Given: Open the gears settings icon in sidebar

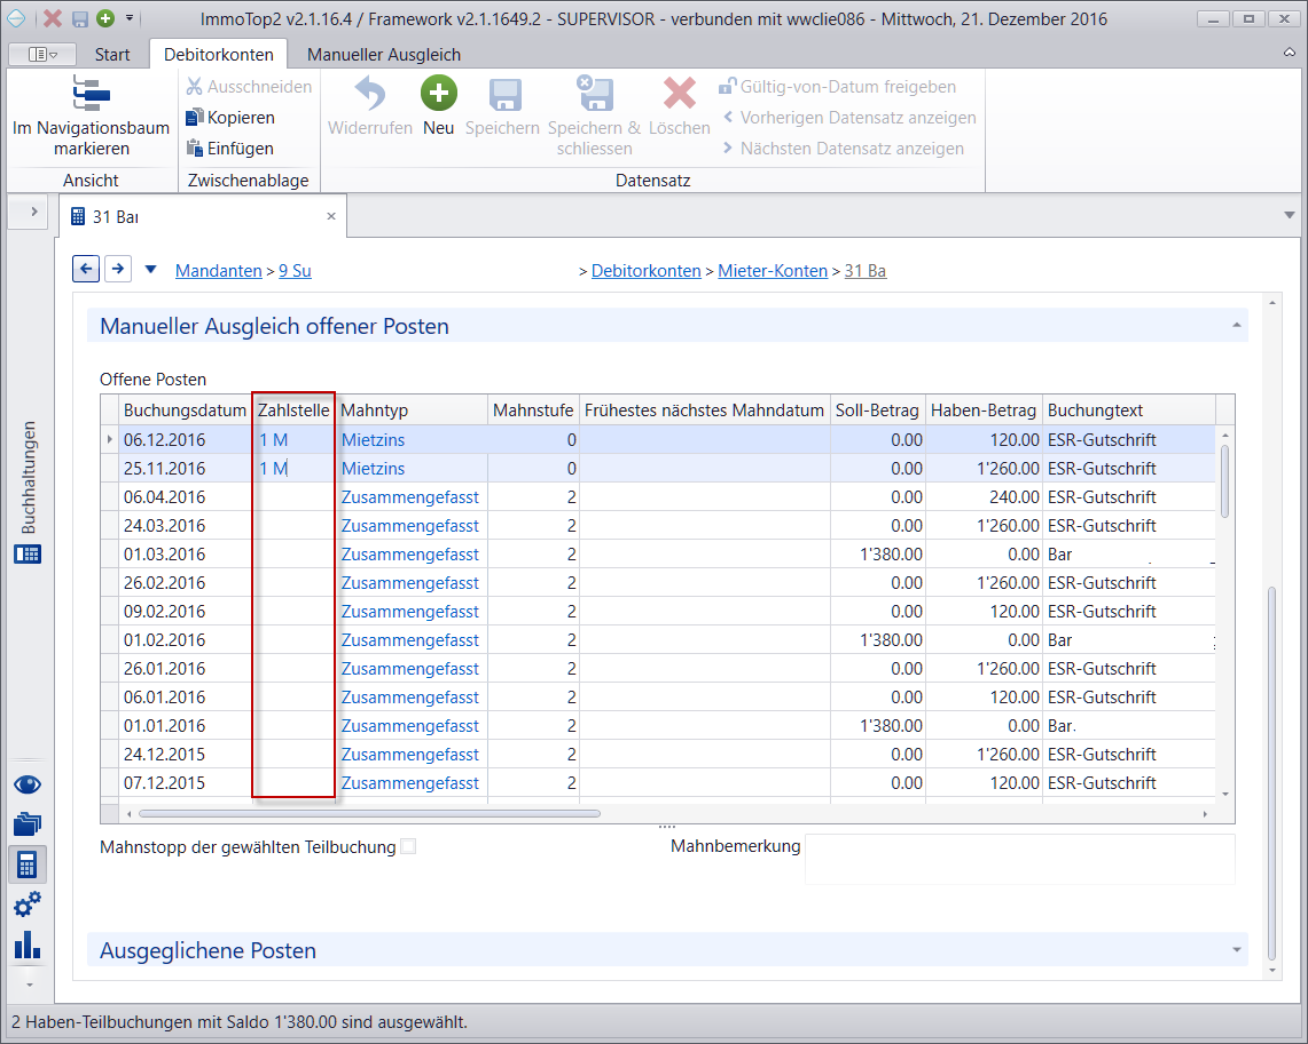Looking at the screenshot, I should 27,904.
